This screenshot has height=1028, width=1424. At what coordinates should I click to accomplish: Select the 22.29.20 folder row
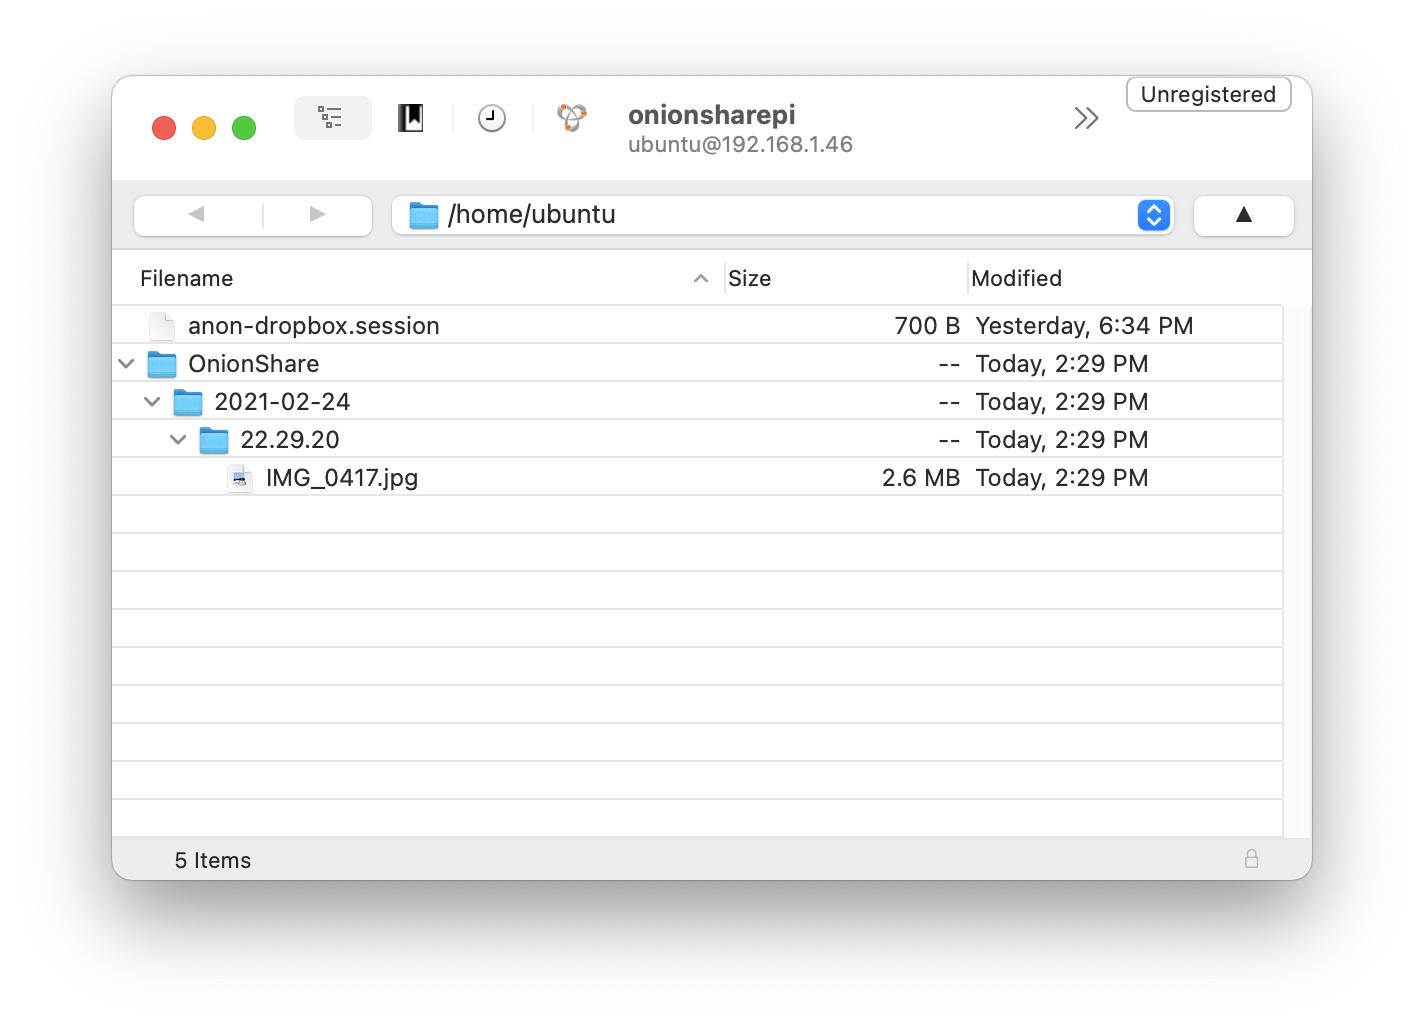click(x=697, y=440)
